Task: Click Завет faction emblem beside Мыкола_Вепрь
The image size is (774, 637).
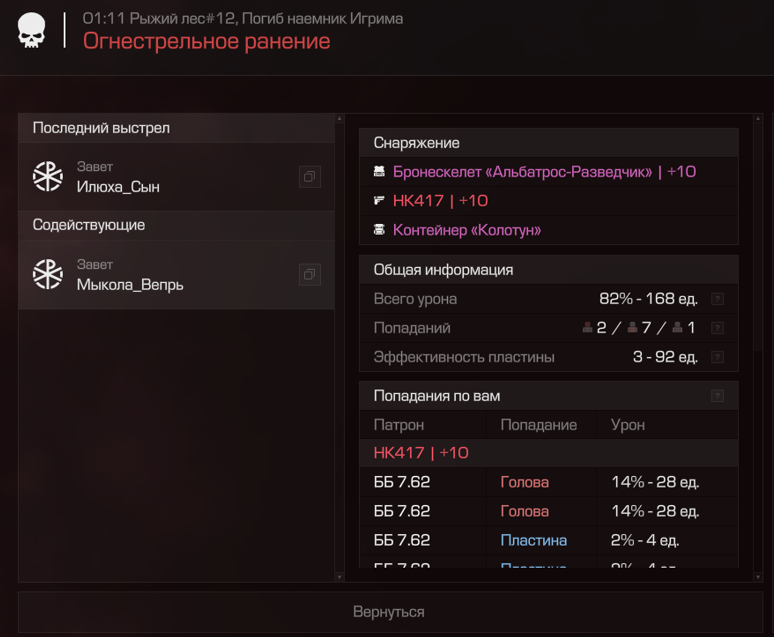Action: 48,274
